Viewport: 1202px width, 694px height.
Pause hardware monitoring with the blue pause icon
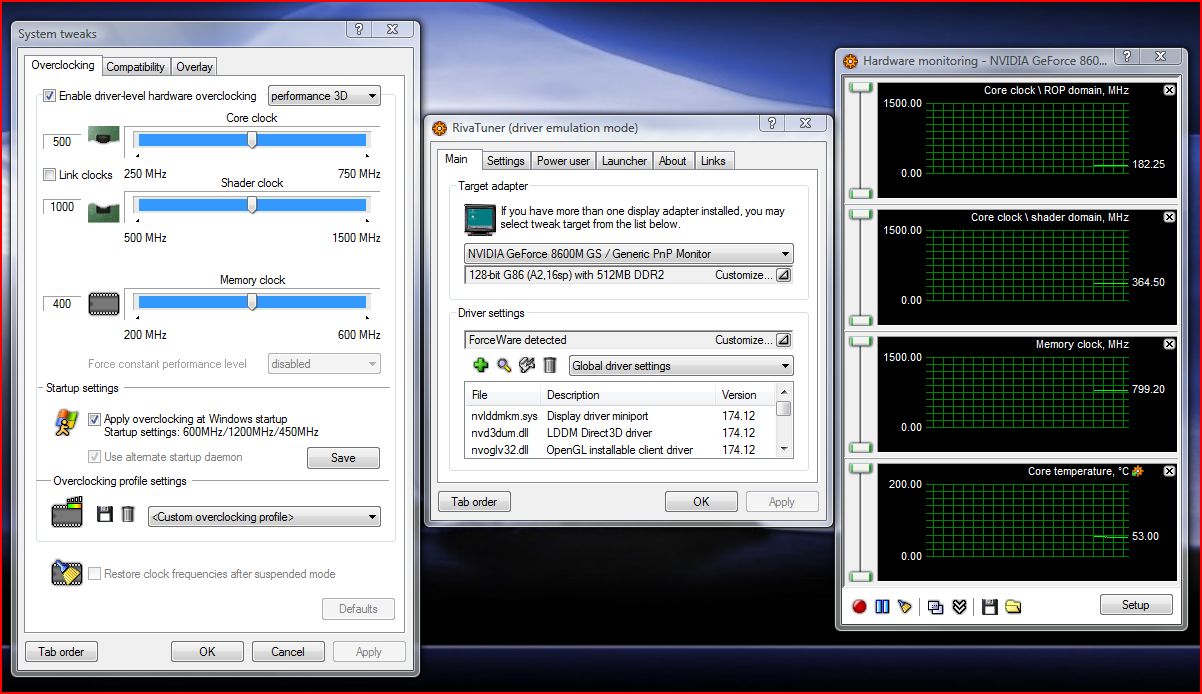coord(882,606)
